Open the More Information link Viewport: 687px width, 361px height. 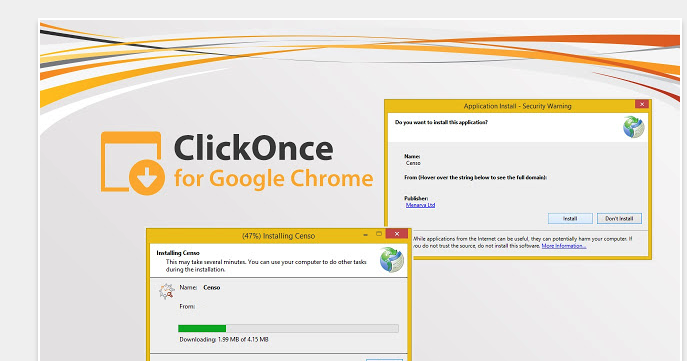tap(563, 246)
